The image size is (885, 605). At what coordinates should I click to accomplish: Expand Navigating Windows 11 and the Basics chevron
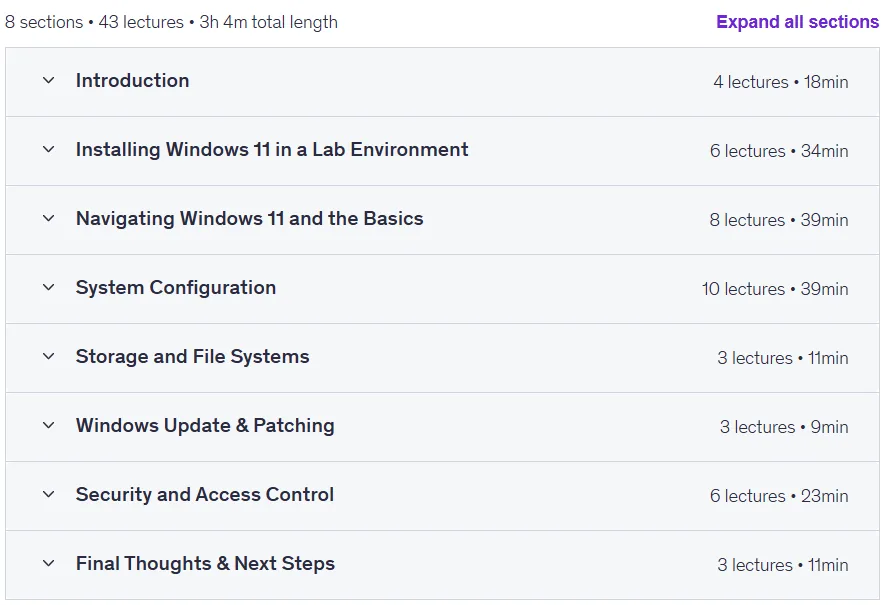click(x=49, y=218)
